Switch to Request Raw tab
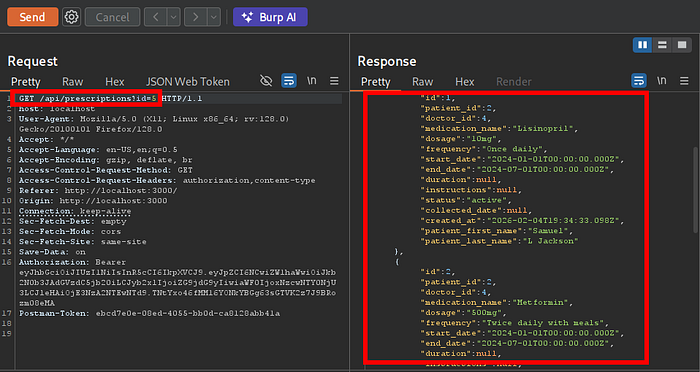The height and width of the screenshot is (372, 700). coord(72,82)
